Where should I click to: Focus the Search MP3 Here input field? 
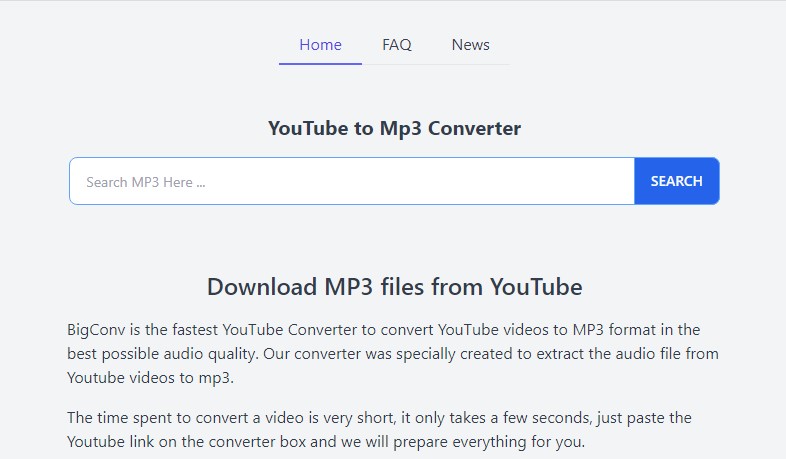pyautogui.click(x=352, y=181)
